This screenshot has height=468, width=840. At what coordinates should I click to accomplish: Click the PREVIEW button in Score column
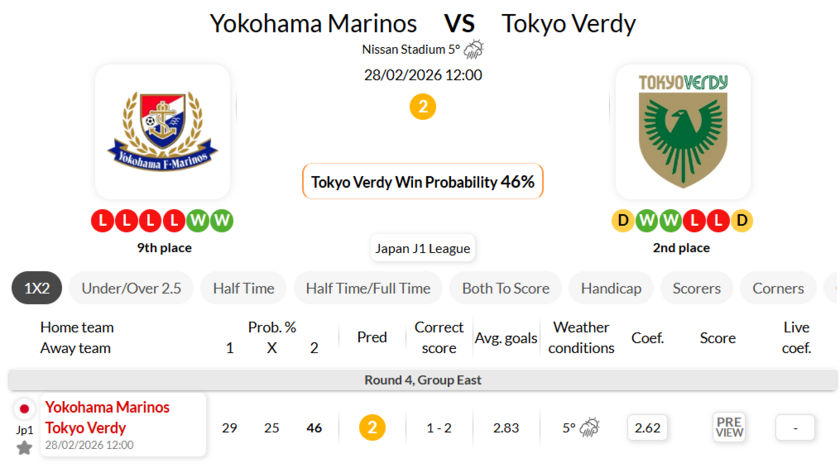pyautogui.click(x=729, y=428)
